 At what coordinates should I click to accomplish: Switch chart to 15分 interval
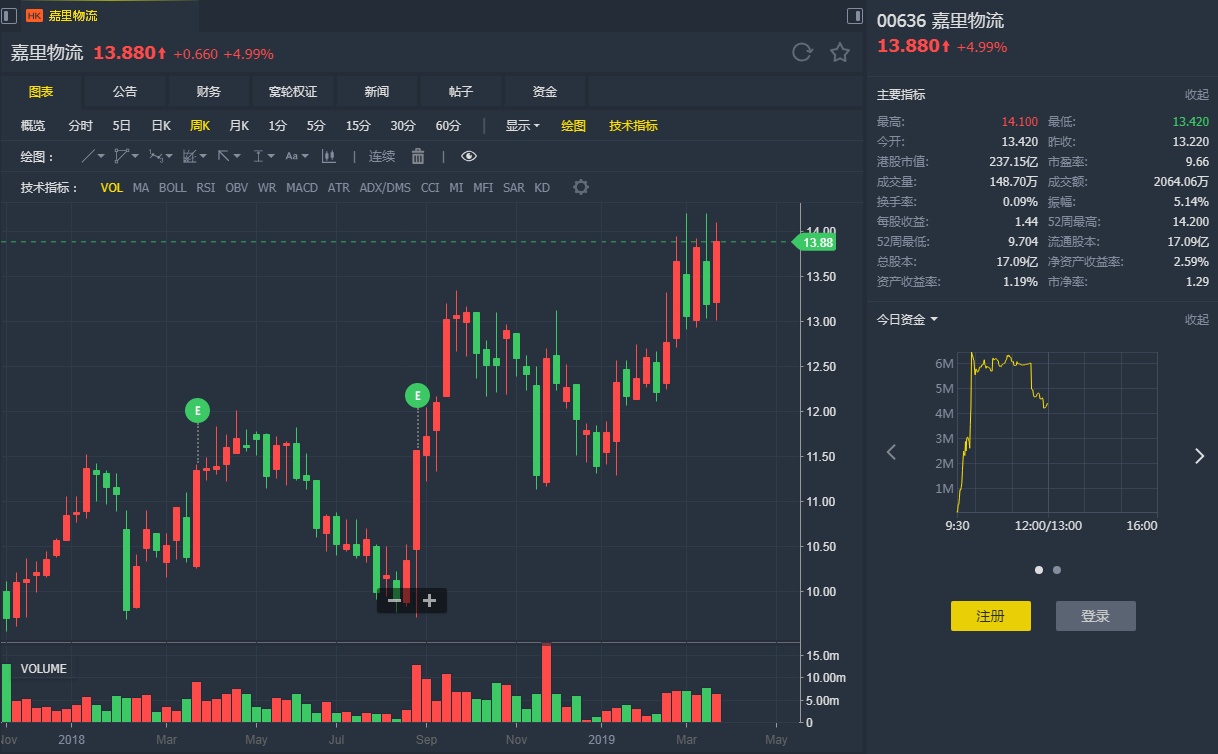point(358,125)
